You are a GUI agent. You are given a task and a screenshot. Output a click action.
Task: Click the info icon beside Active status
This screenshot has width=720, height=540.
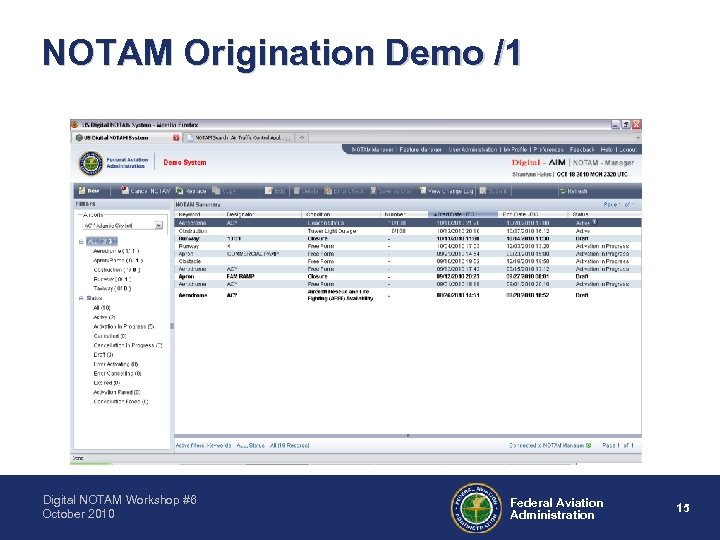[x=595, y=222]
